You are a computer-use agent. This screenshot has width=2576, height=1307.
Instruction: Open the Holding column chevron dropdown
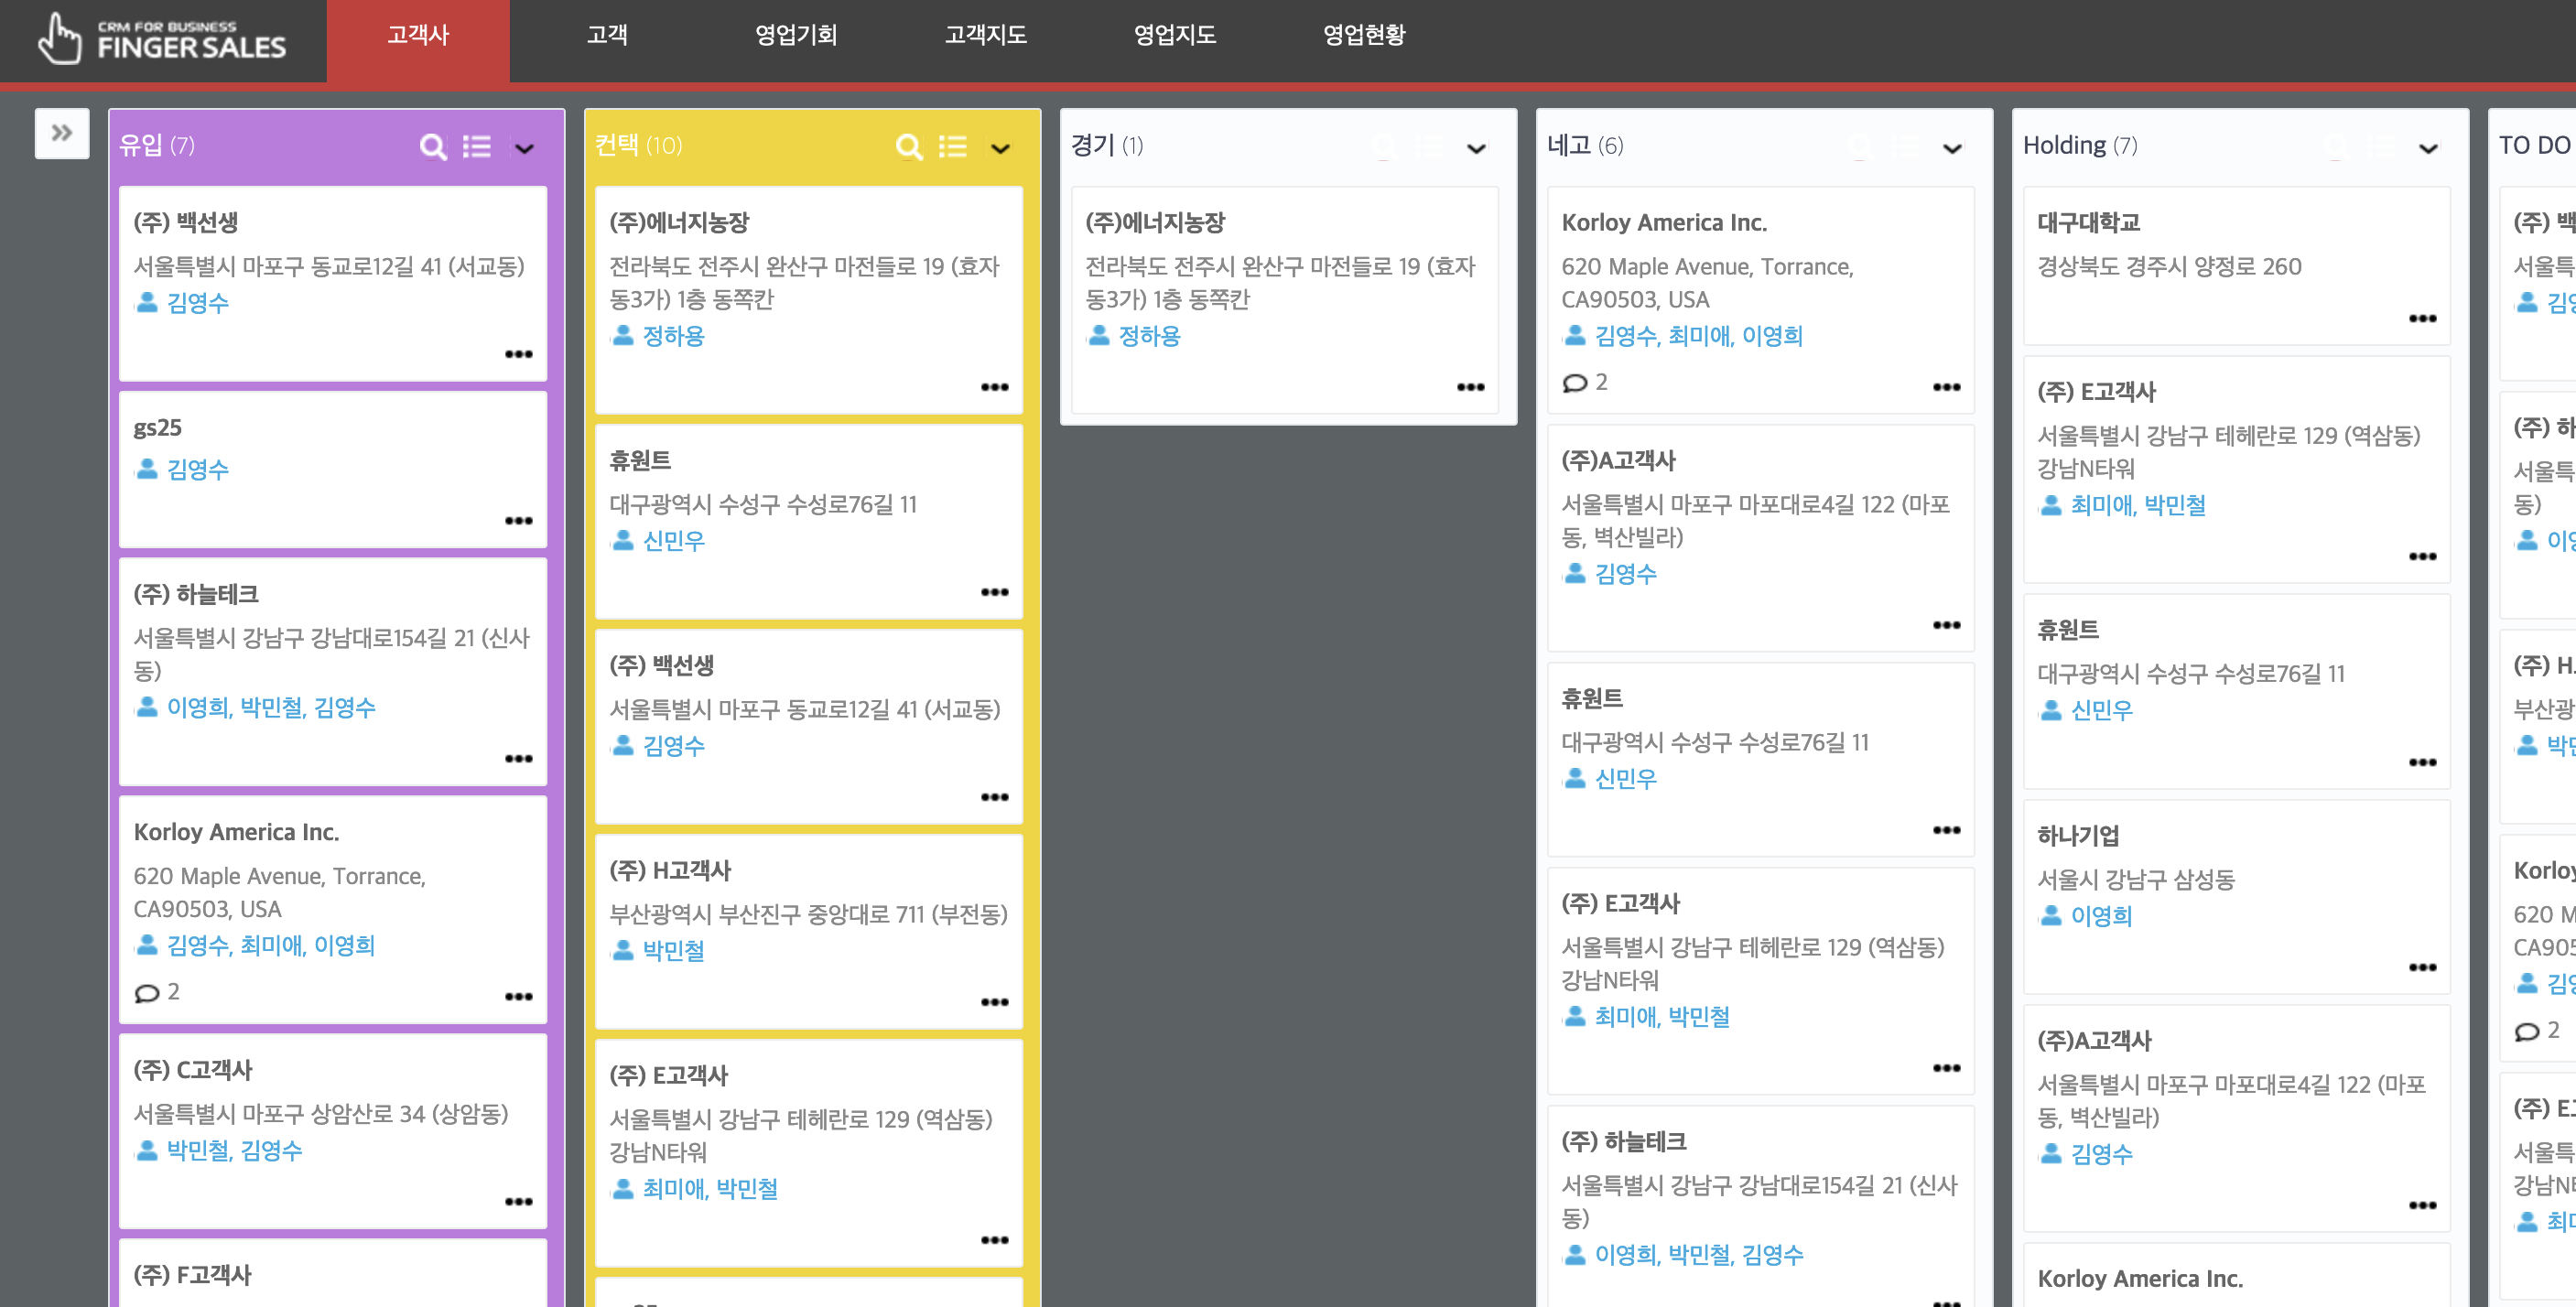(x=2428, y=149)
